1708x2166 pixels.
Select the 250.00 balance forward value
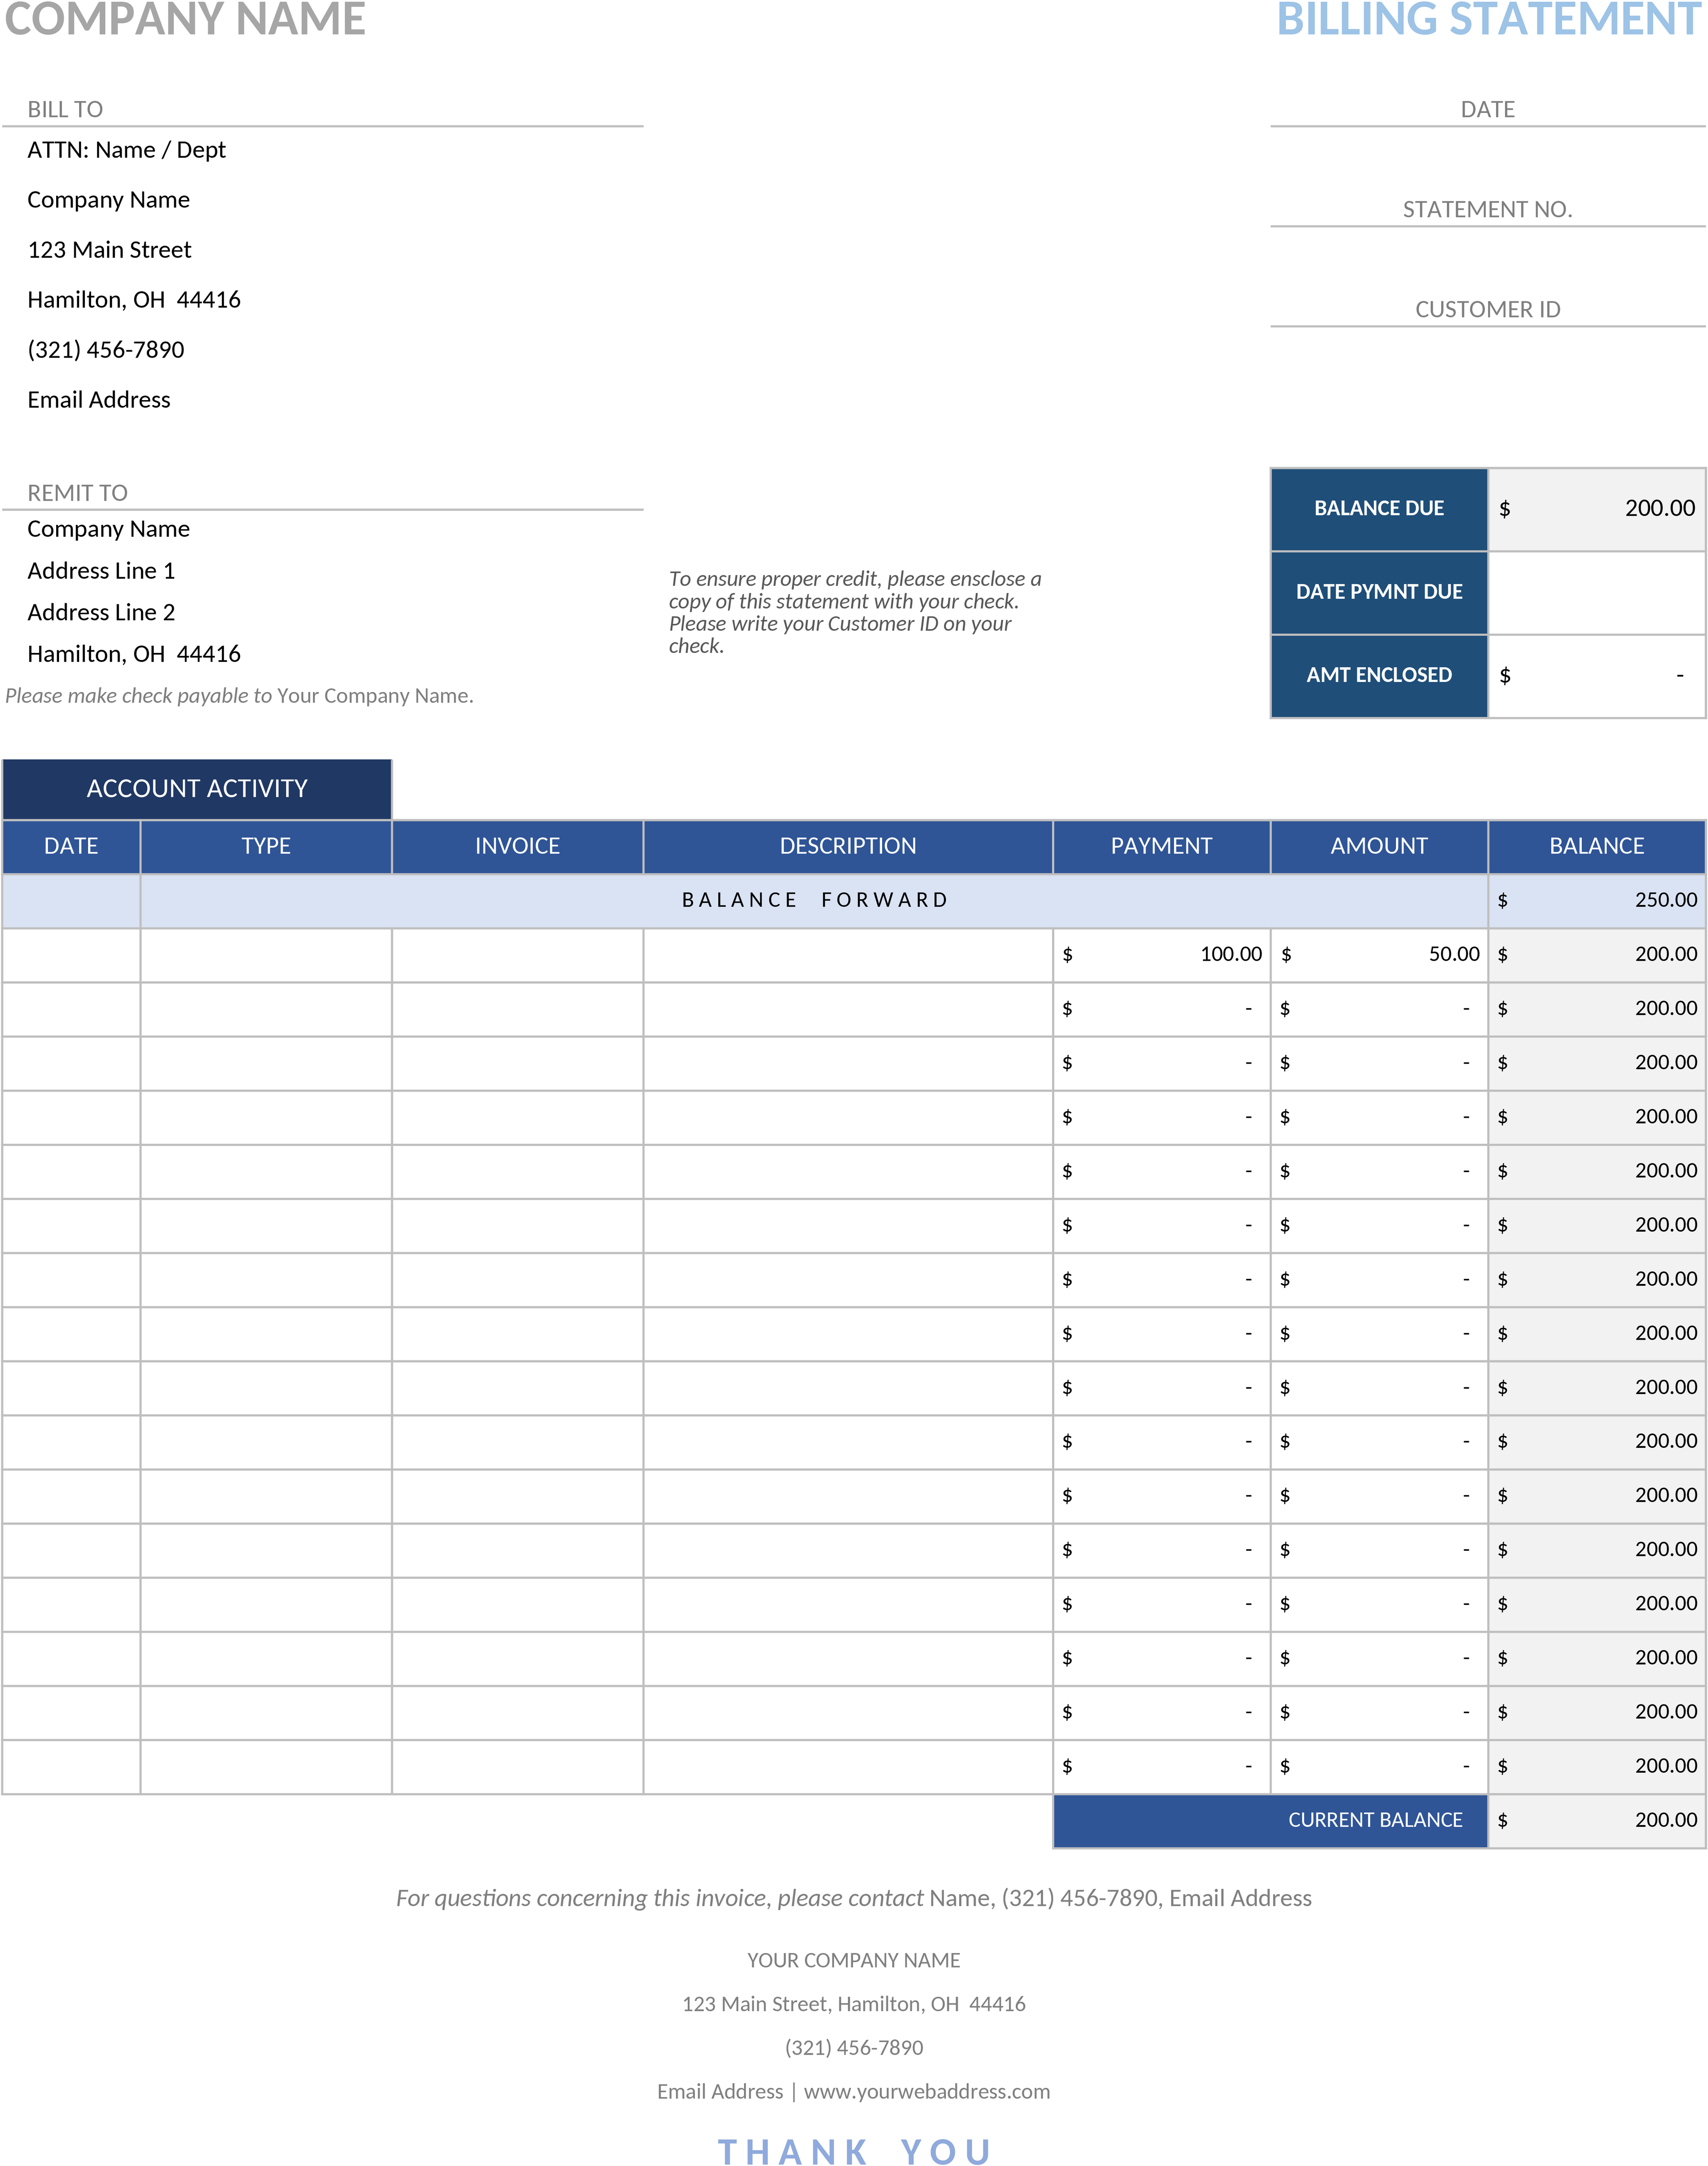coord(1597,900)
